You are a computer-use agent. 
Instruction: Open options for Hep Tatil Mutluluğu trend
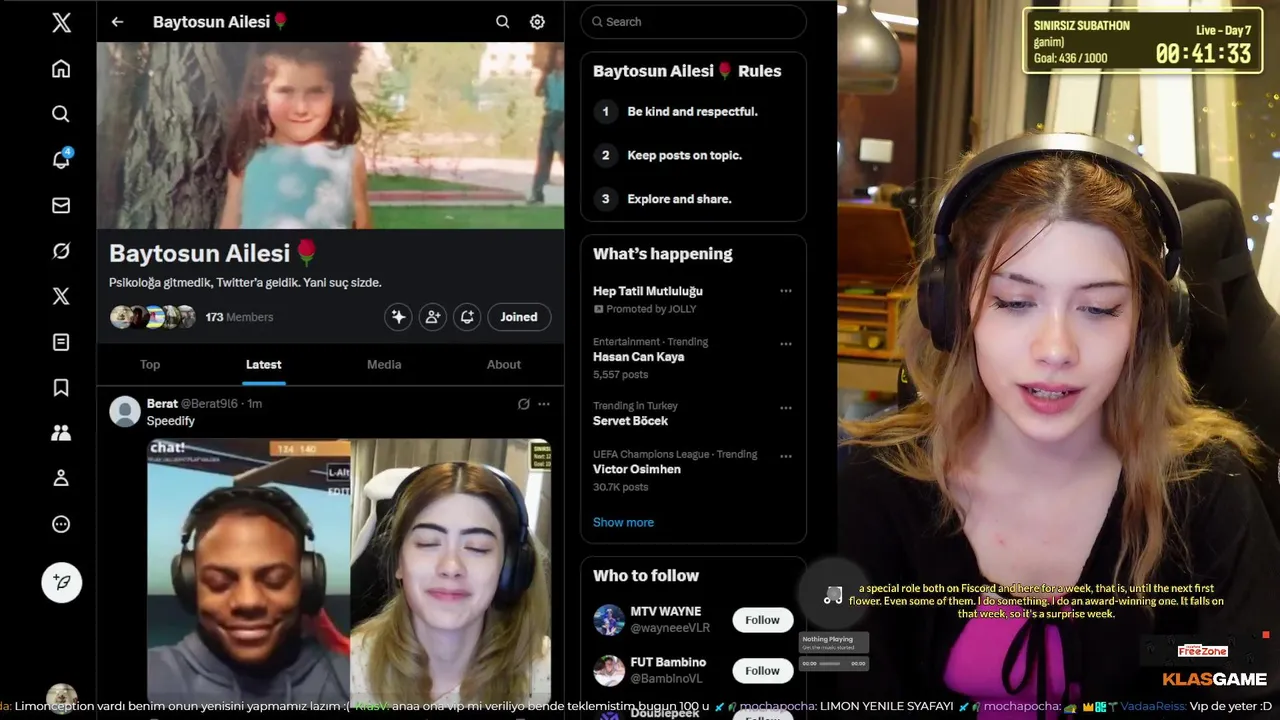click(x=786, y=291)
